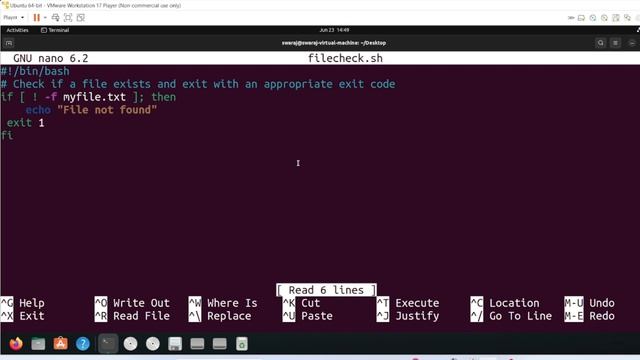Open Files manager from the dock
Screen dimensions: 640x360
pyautogui.click(x=38, y=344)
